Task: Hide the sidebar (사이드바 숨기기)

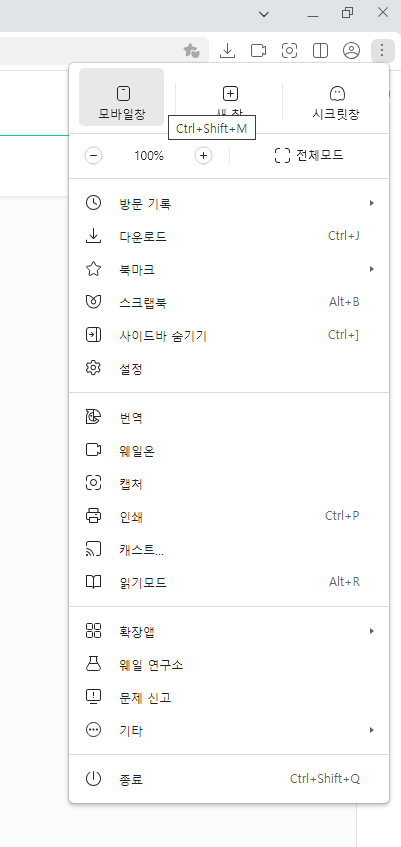Action: coord(229,335)
